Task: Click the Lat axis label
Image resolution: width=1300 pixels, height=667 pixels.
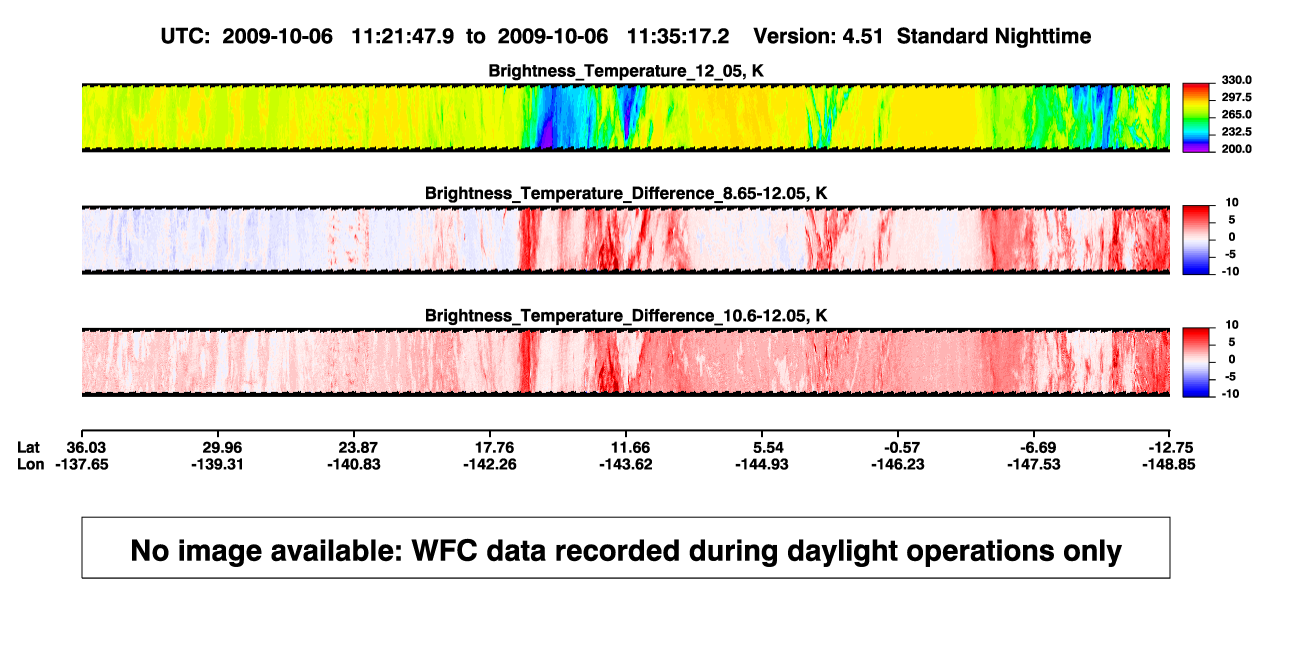Action: 29,447
